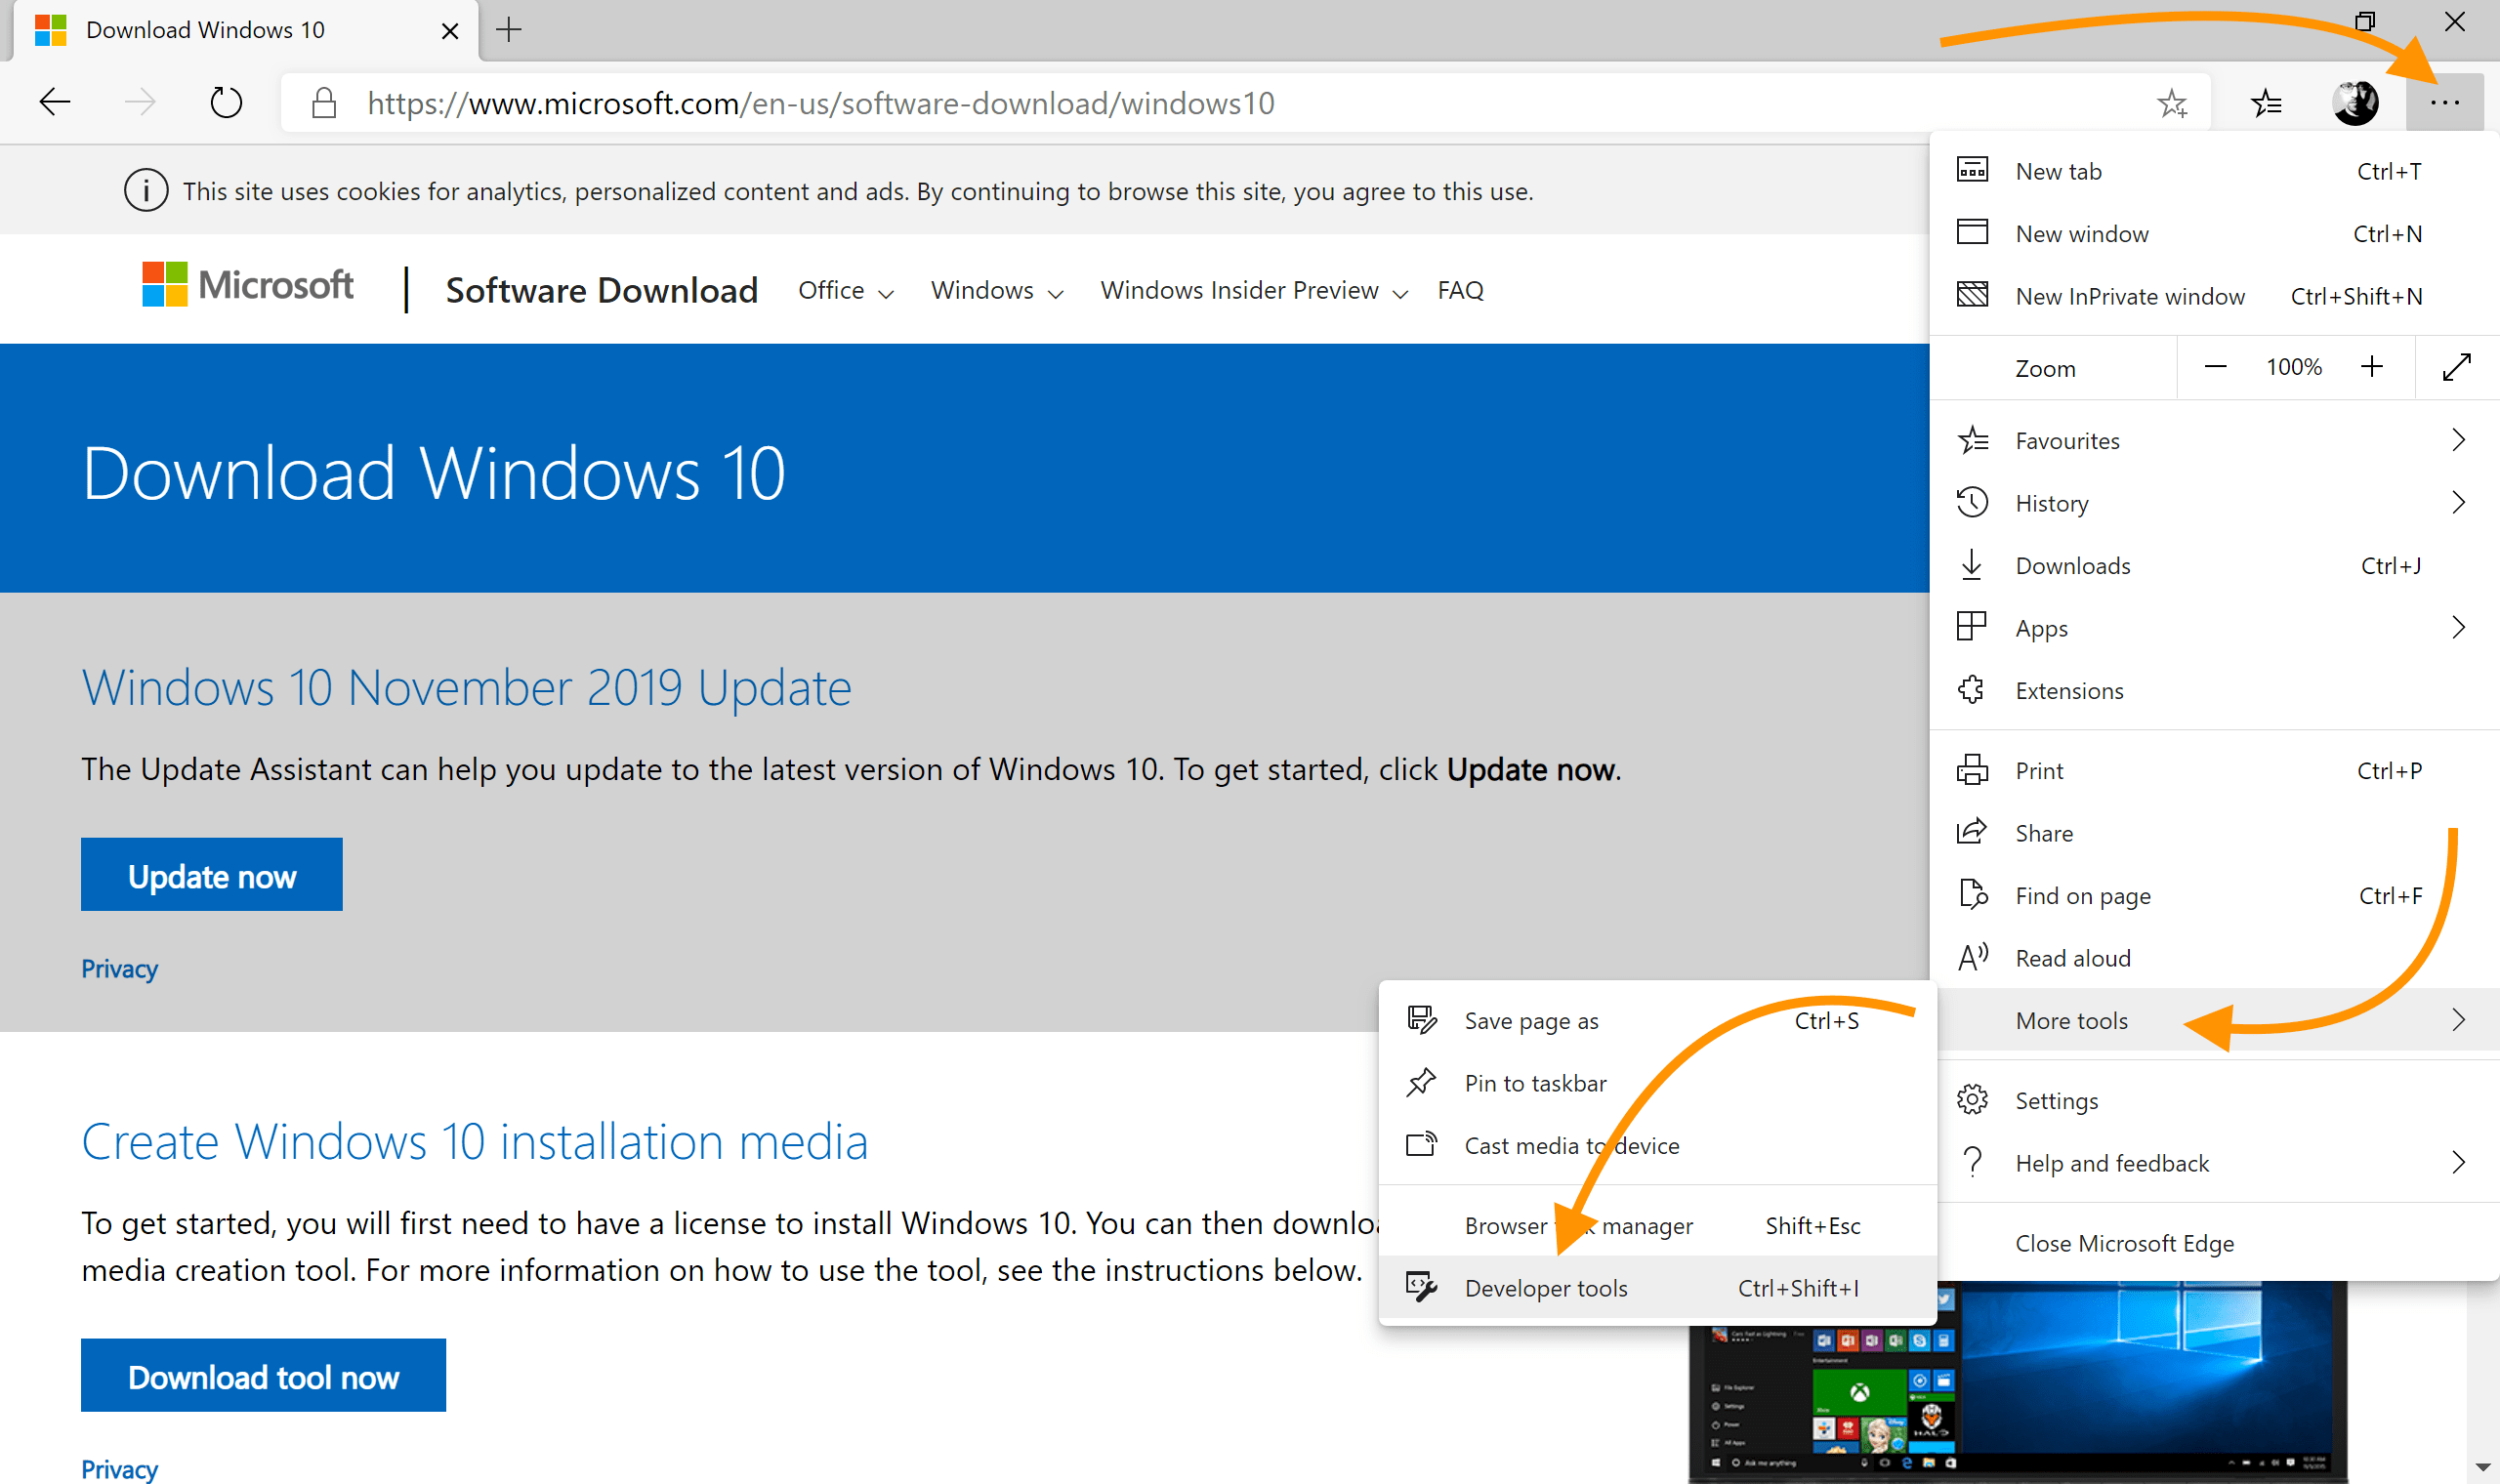The image size is (2500, 1484).
Task: Expand the Favourites submenu chevron
Action: 2459,440
